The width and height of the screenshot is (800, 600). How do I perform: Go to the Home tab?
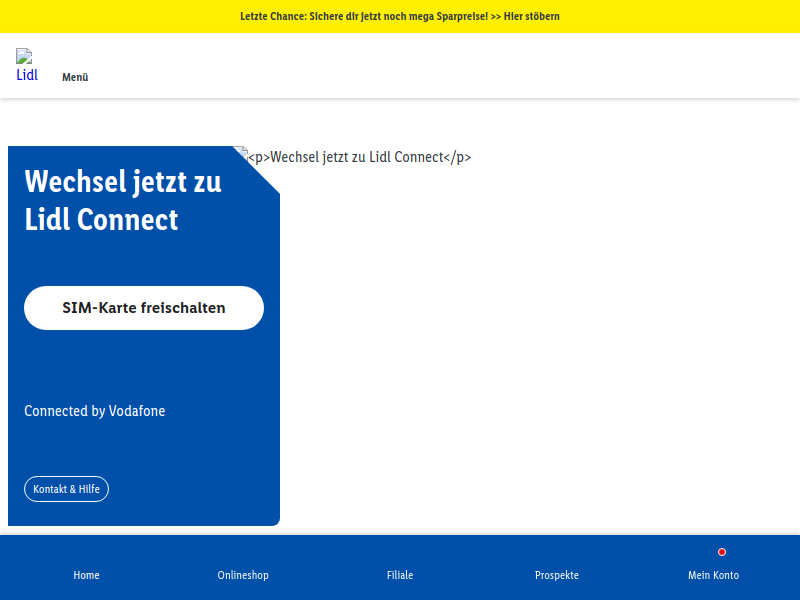[x=86, y=575]
